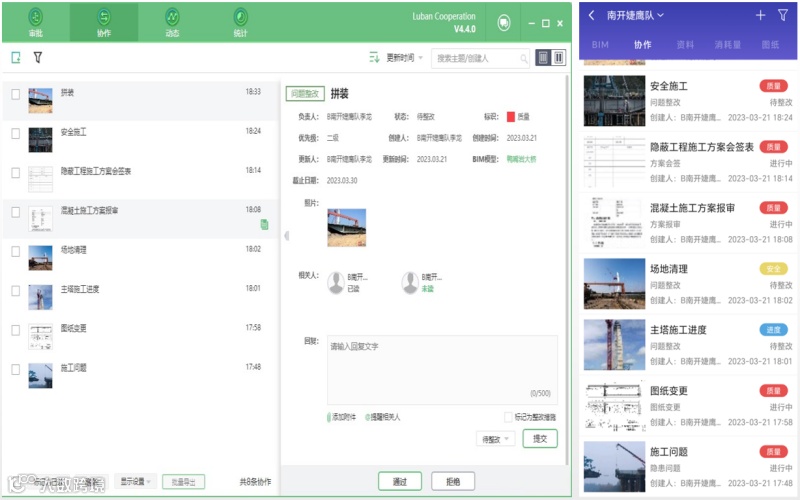
Task: Check the box for 主塔施工进度 row
Action: [16, 291]
